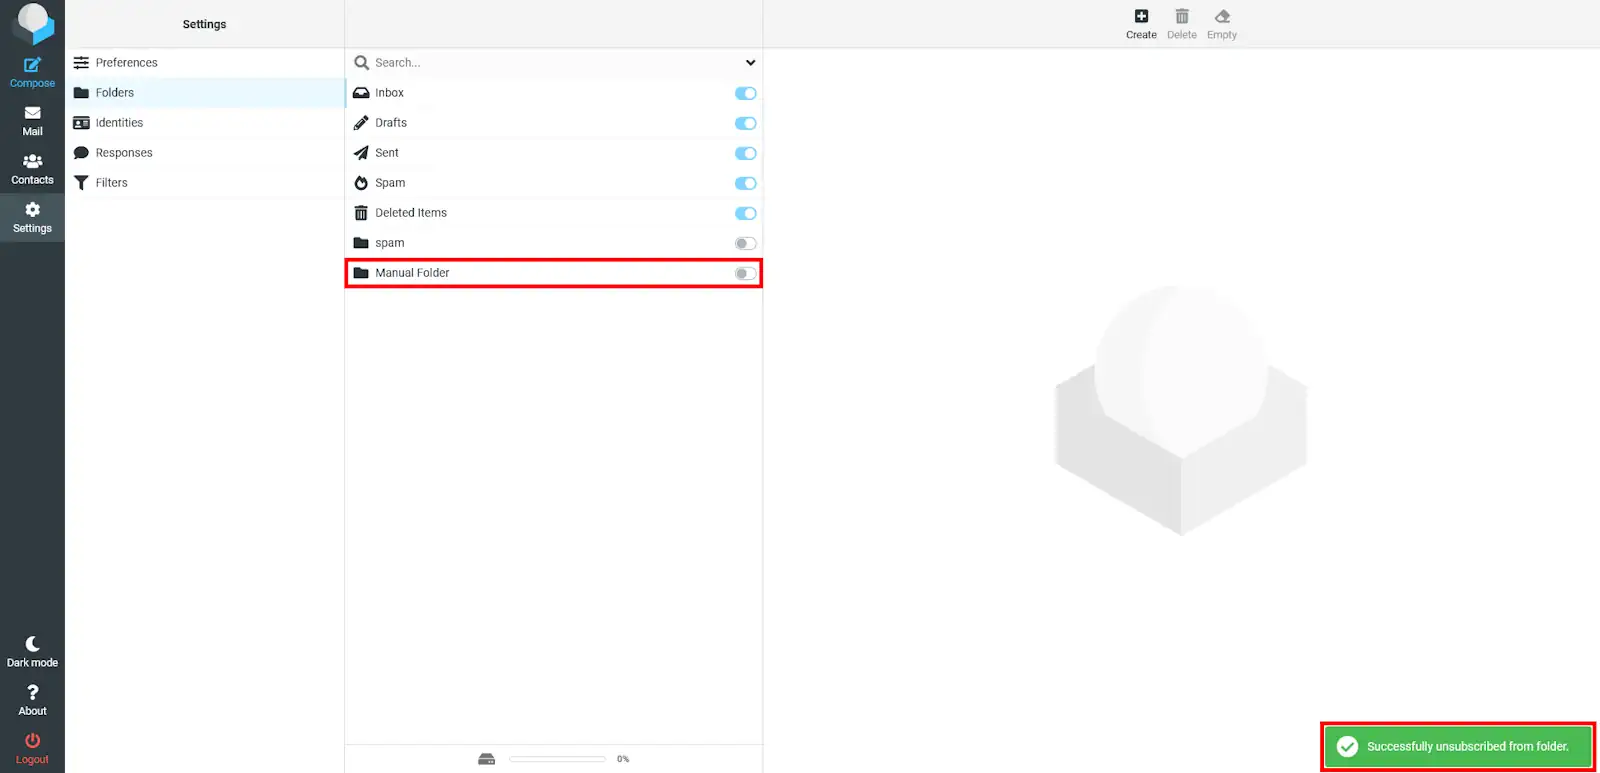1600x773 pixels.
Task: Dismiss the successfully unsubscribed notification
Action: point(1457,747)
